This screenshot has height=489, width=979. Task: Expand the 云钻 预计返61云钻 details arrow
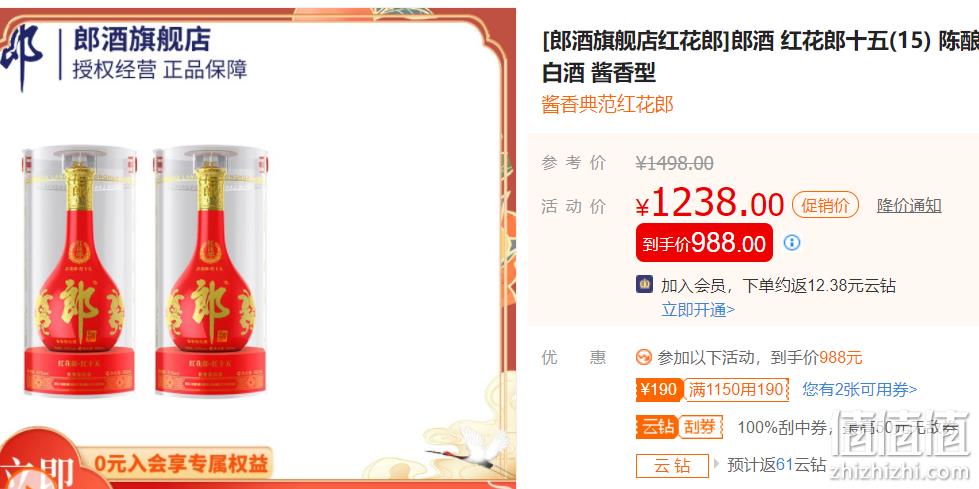pyautogui.click(x=716, y=464)
